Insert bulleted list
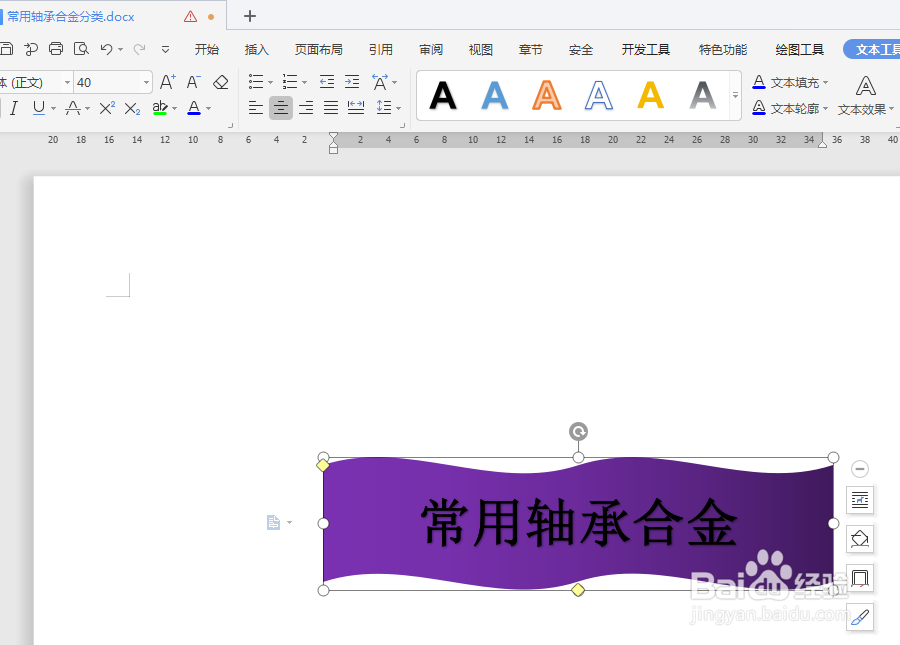Viewport: 900px width, 645px height. (256, 82)
